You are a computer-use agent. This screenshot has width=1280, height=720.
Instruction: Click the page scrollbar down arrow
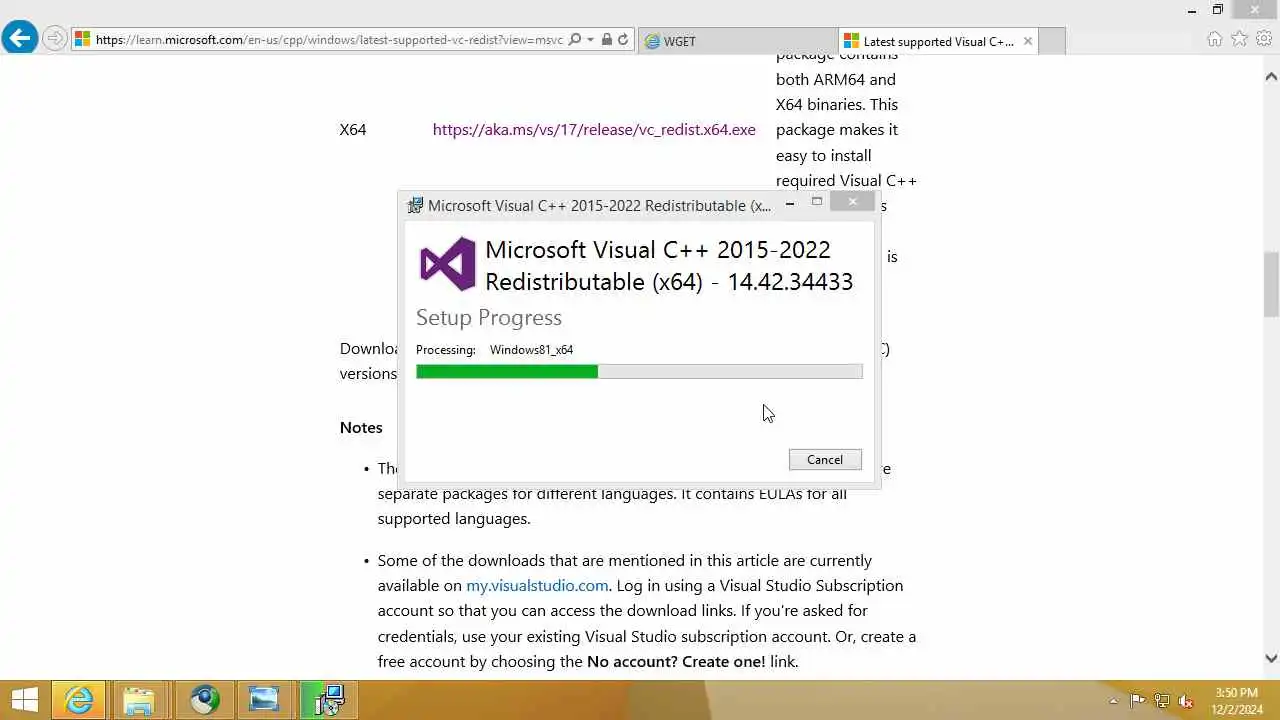1271,658
